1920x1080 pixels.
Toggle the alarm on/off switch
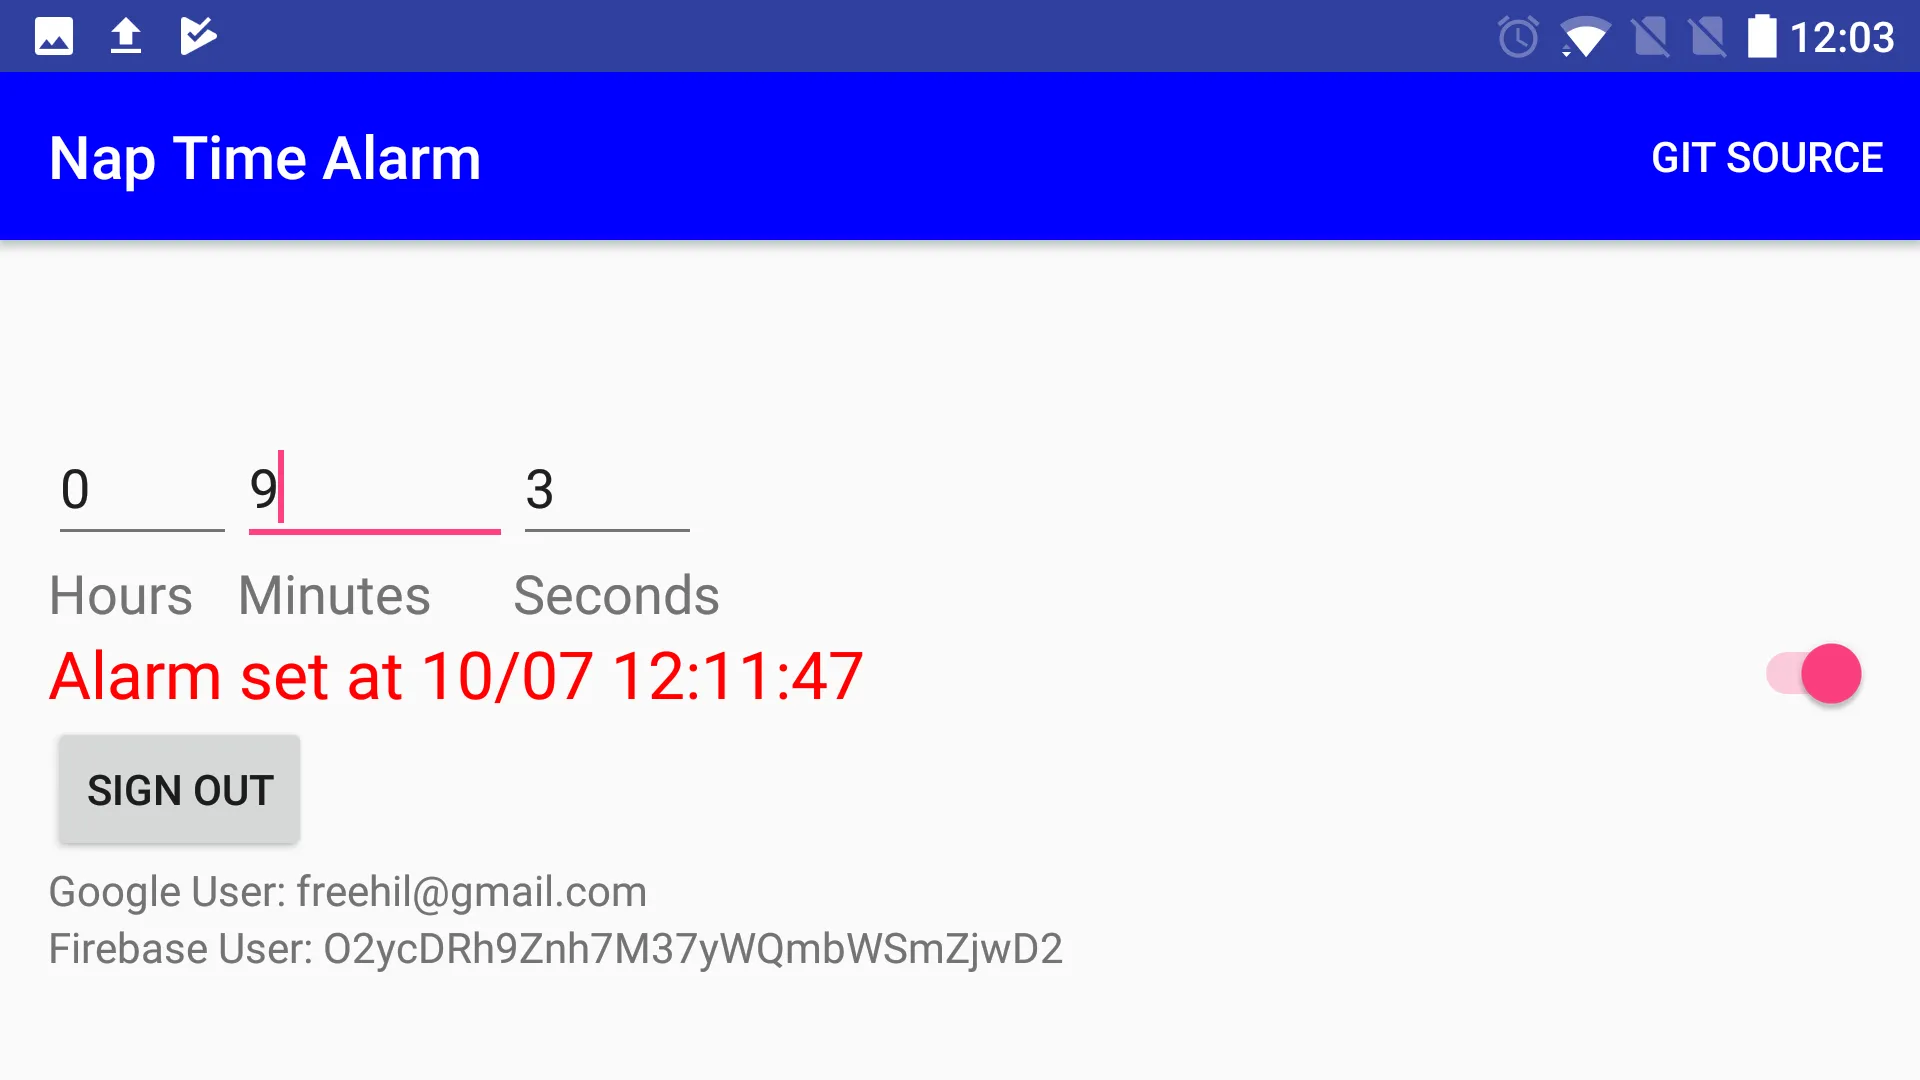tap(1817, 673)
